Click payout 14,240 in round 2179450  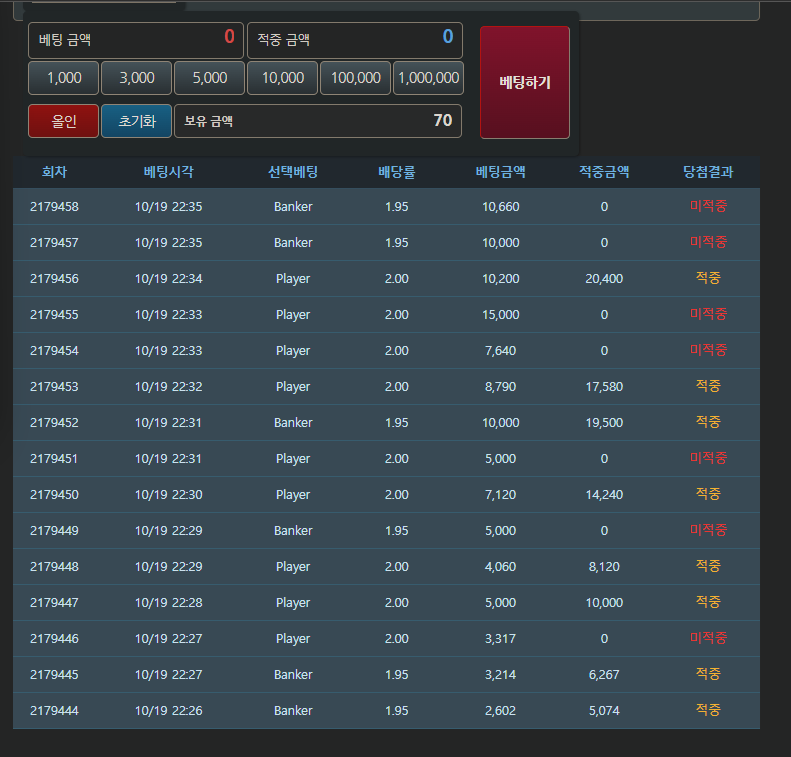[604, 495]
